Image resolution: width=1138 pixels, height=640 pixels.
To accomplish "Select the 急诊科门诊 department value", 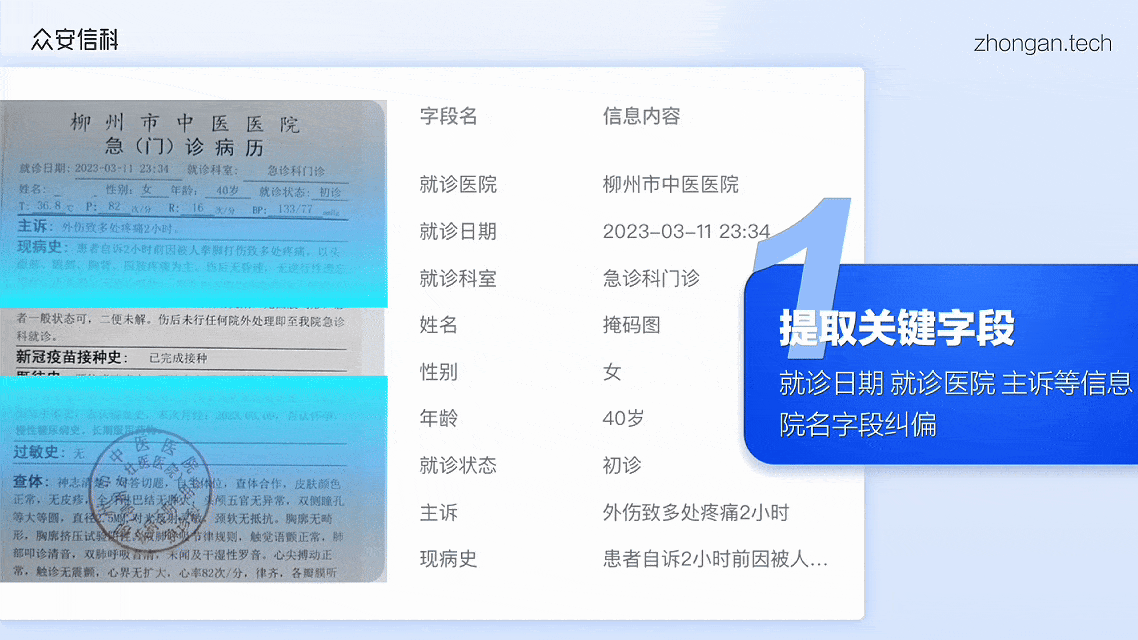I will coord(651,279).
